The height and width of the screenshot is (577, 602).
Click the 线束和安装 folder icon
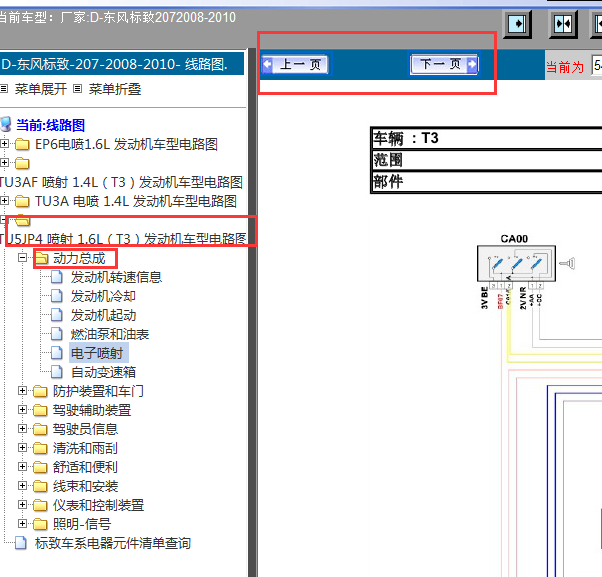pos(40,486)
